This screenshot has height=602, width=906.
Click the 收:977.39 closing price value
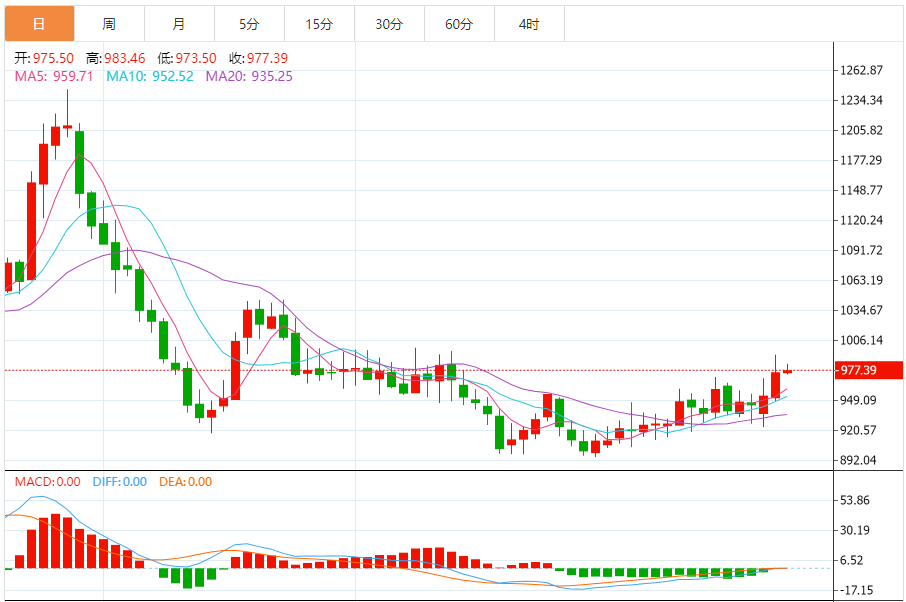[x=258, y=58]
